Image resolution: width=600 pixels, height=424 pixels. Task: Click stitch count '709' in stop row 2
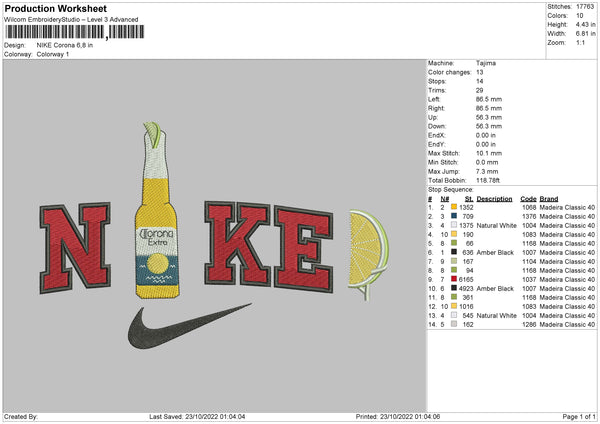click(468, 217)
